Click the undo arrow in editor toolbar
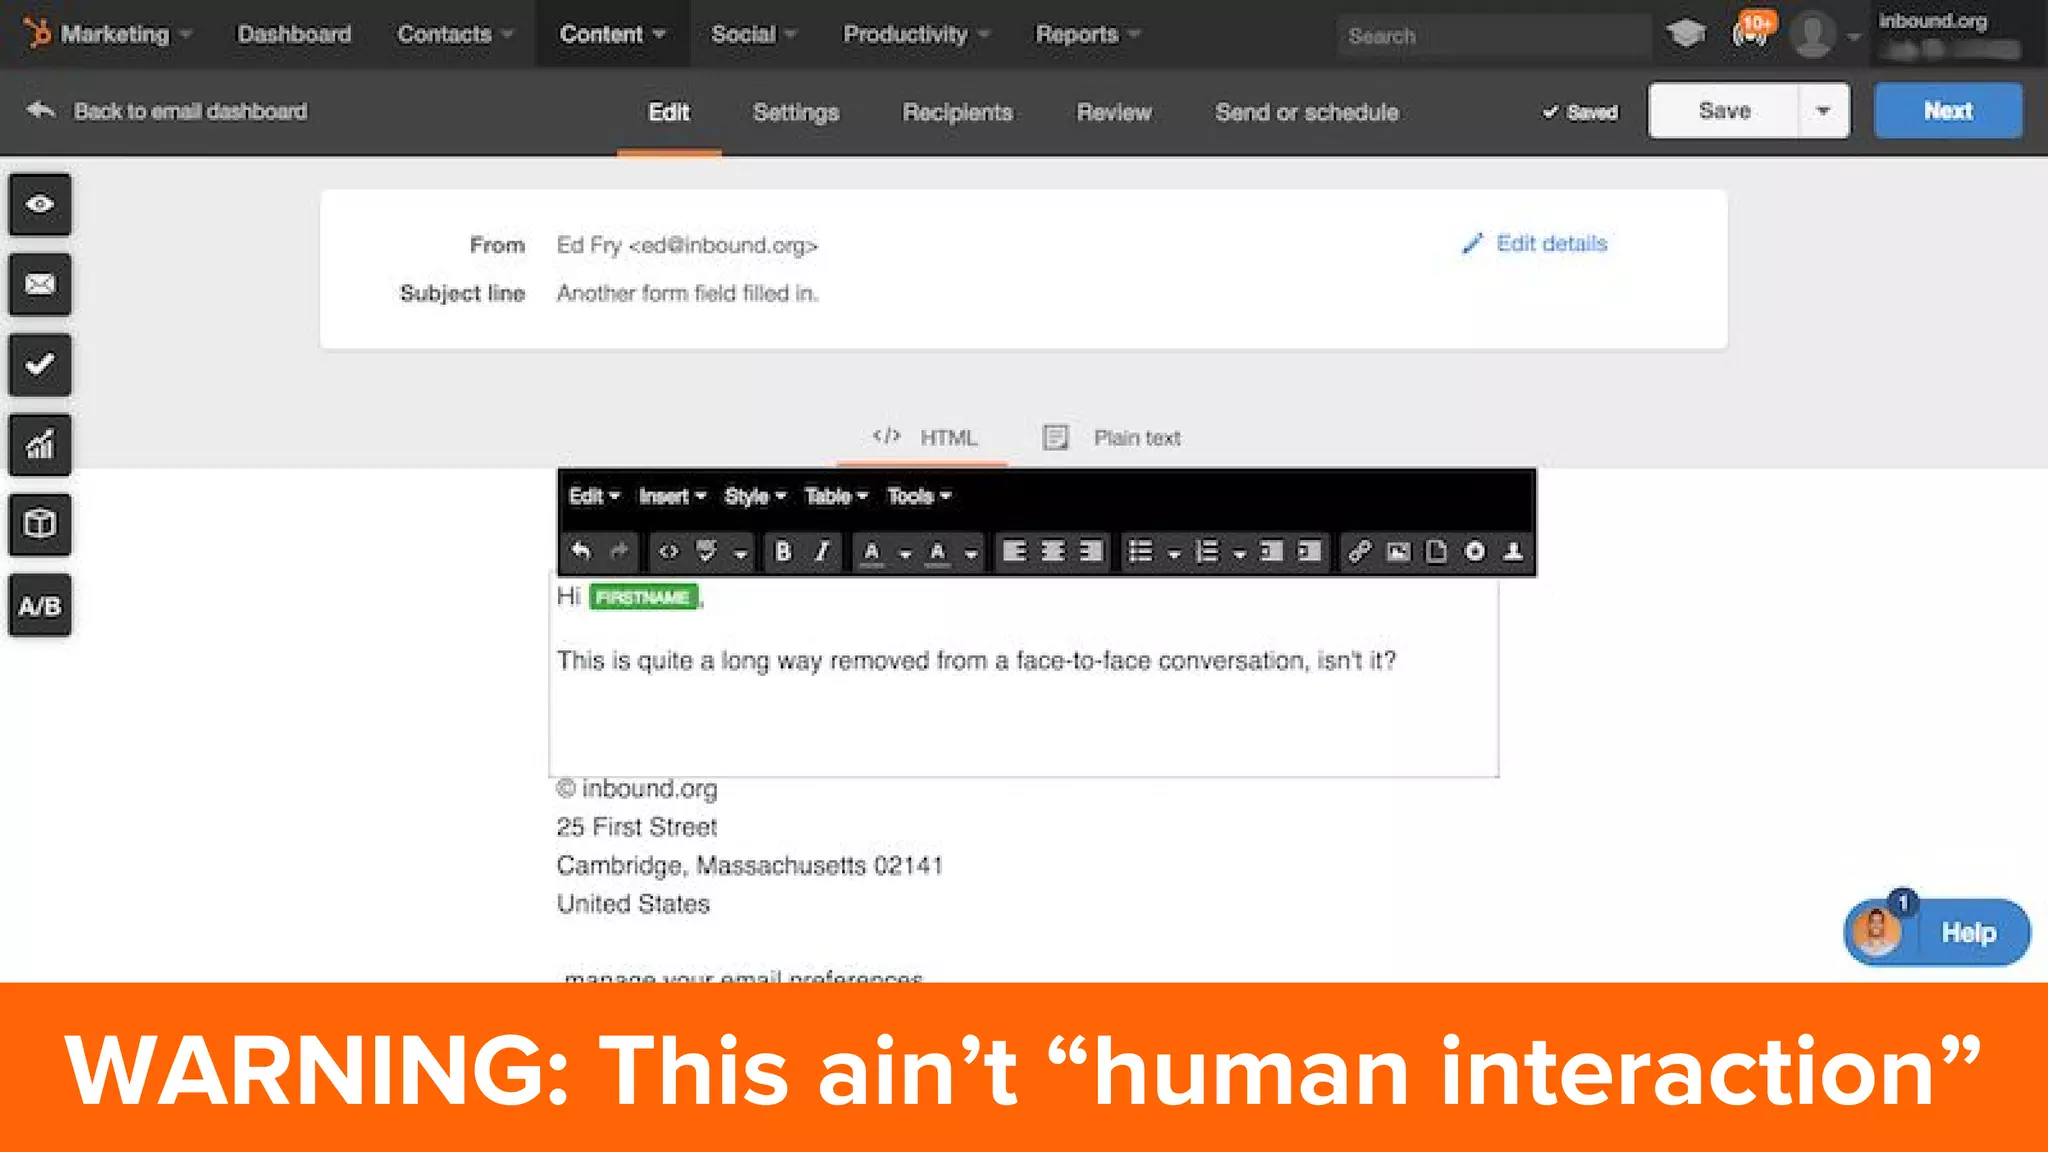 [x=581, y=551]
